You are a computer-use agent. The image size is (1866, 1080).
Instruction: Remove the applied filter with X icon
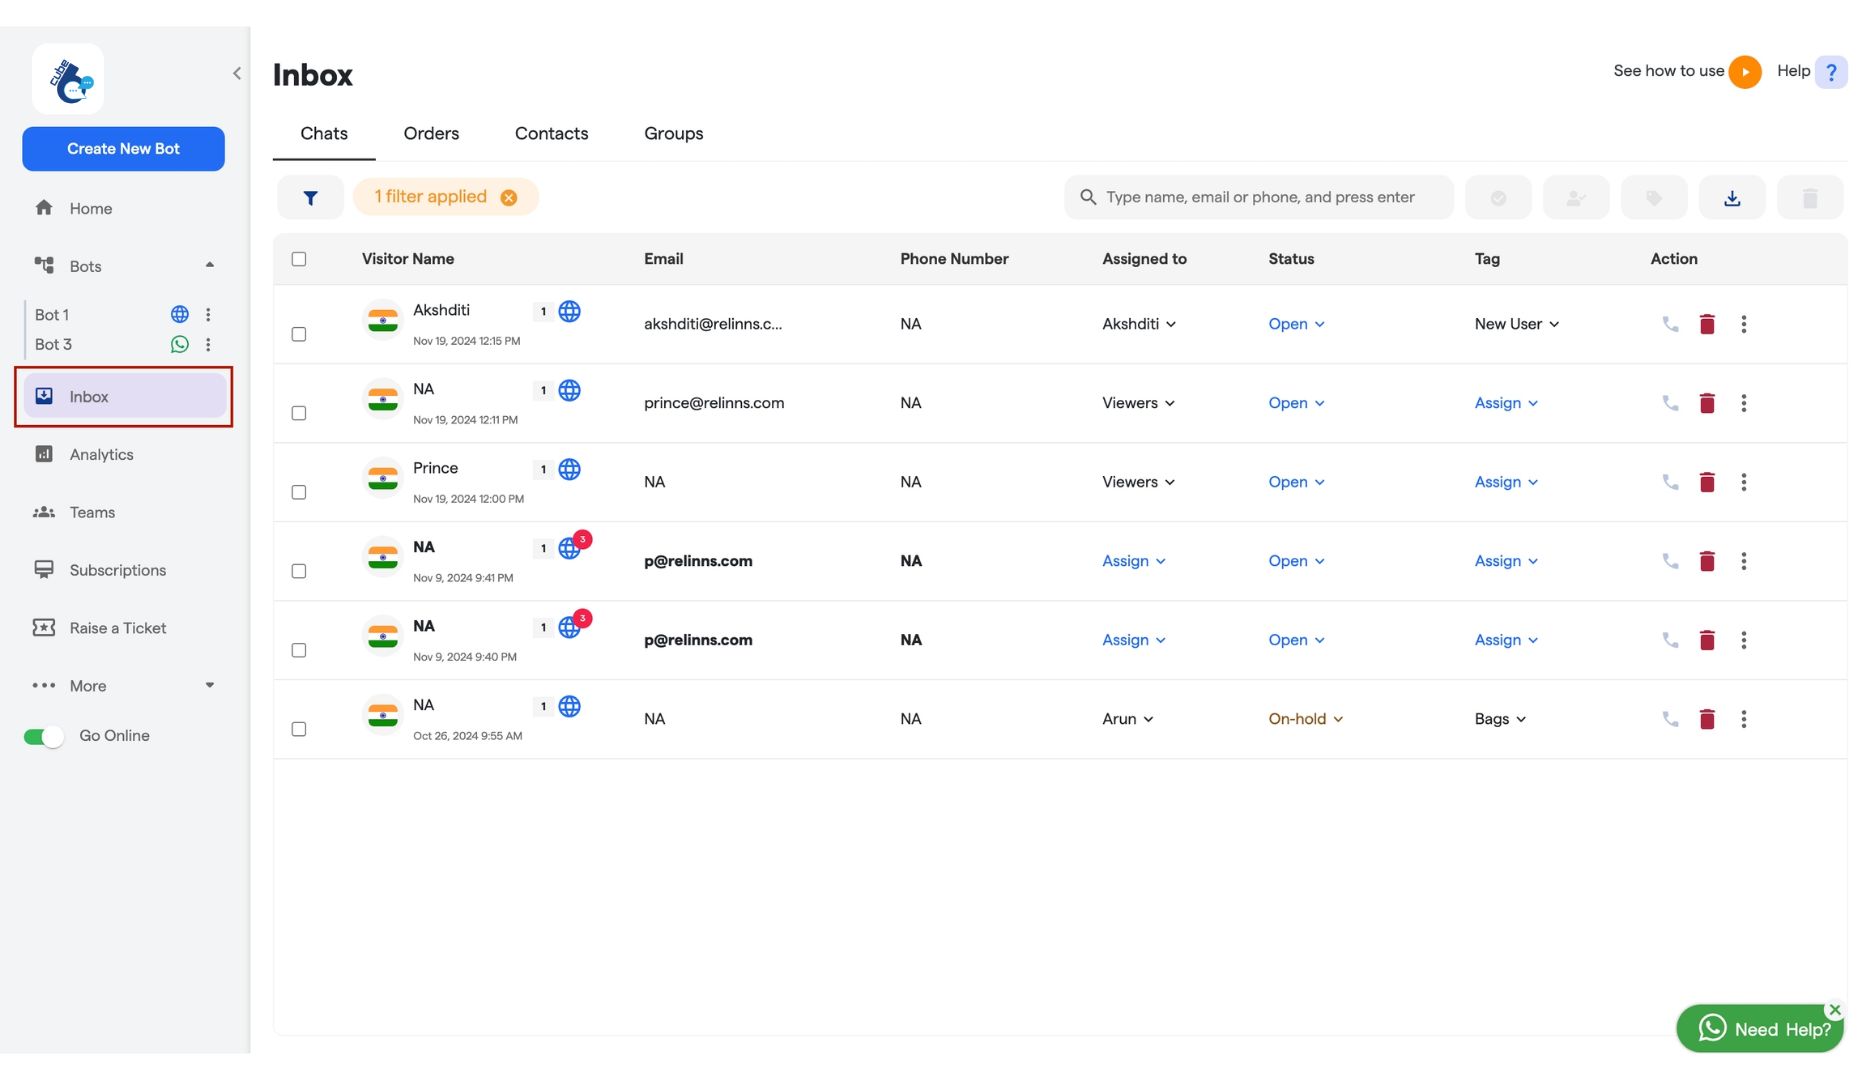(x=509, y=197)
